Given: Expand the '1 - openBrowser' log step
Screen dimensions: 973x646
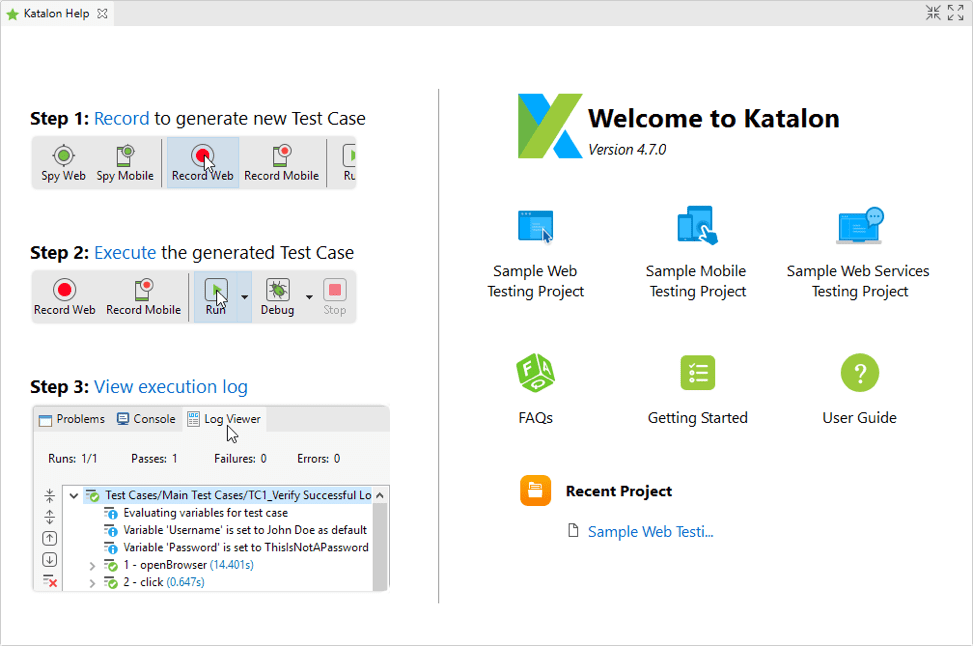Looking at the screenshot, I should click(x=92, y=566).
